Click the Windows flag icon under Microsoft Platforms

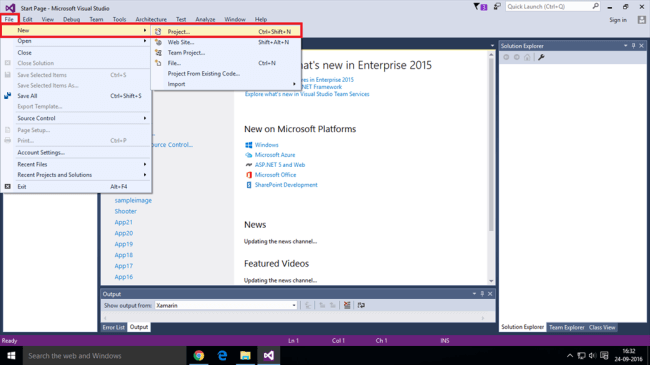(x=249, y=145)
